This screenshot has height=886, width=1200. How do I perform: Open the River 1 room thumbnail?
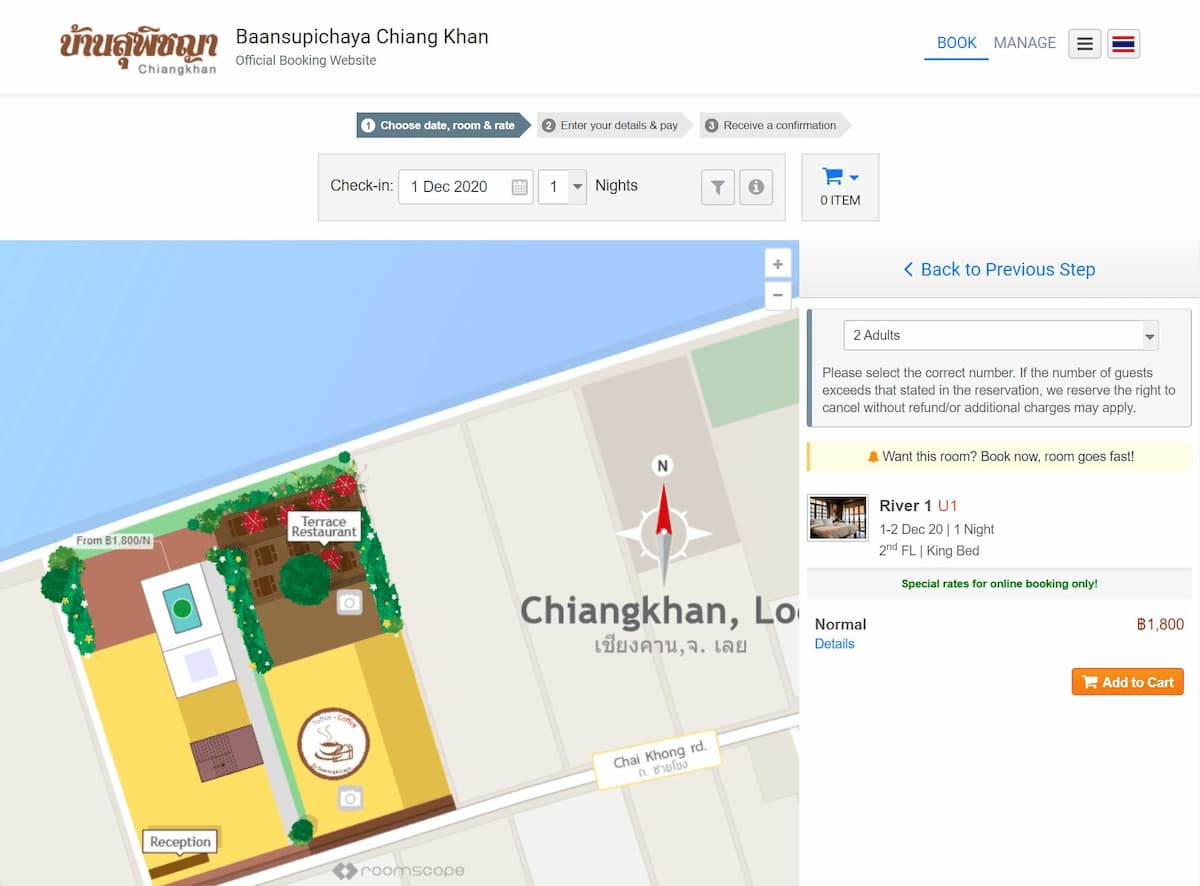point(837,516)
